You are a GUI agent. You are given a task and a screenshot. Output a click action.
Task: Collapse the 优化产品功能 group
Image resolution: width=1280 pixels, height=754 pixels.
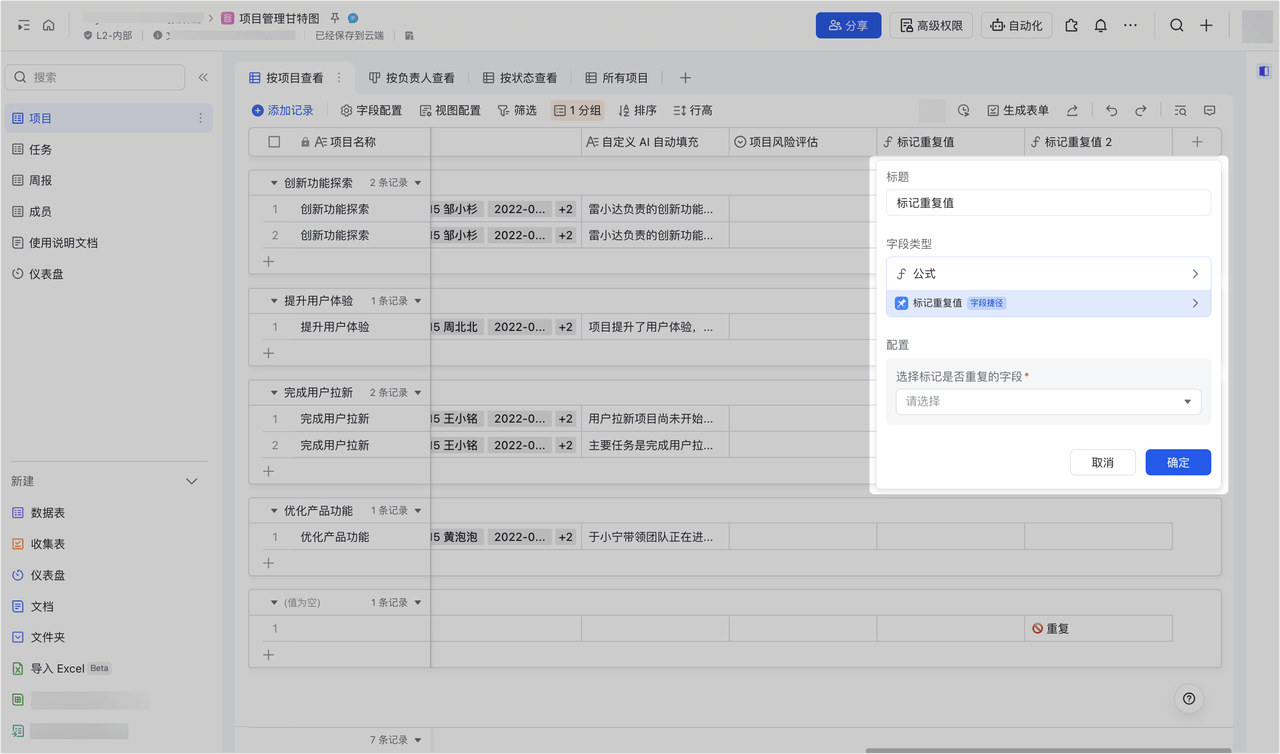[x=274, y=511]
